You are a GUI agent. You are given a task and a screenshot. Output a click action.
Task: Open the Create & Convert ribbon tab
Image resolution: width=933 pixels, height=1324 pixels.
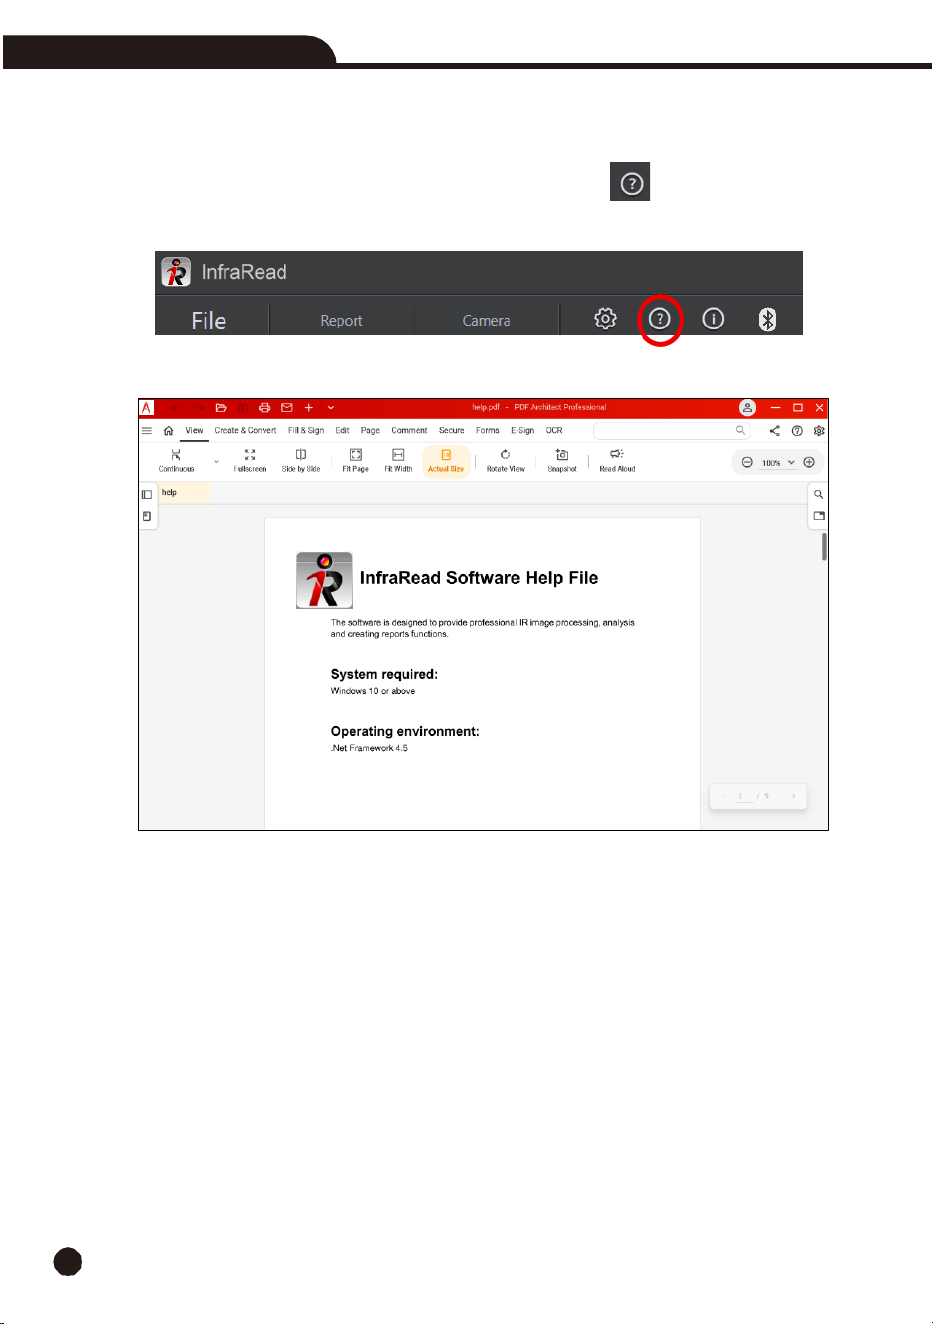point(245,430)
